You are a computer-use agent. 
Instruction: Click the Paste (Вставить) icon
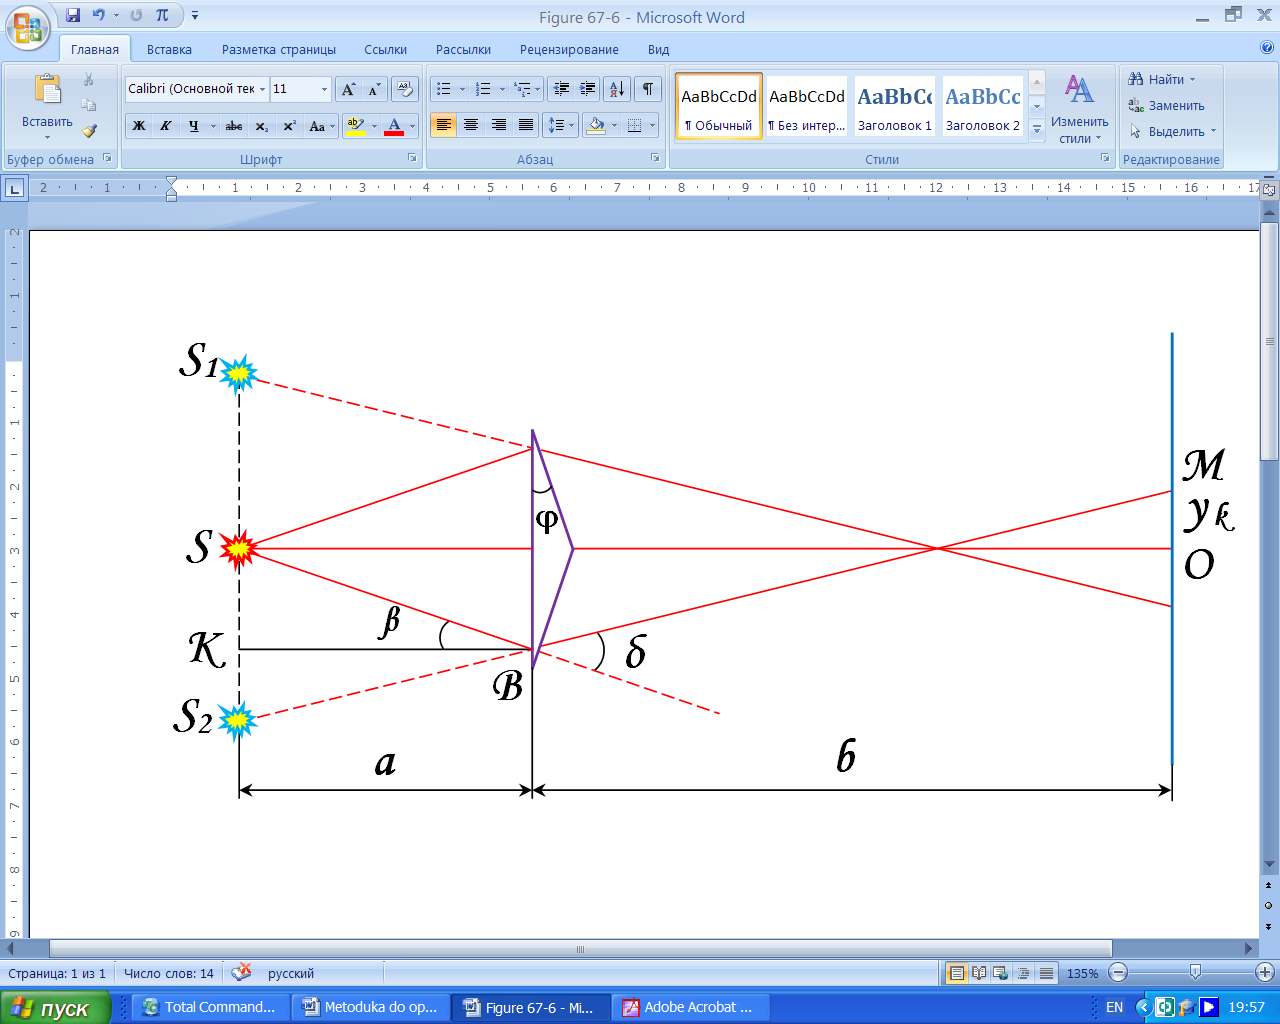[47, 90]
